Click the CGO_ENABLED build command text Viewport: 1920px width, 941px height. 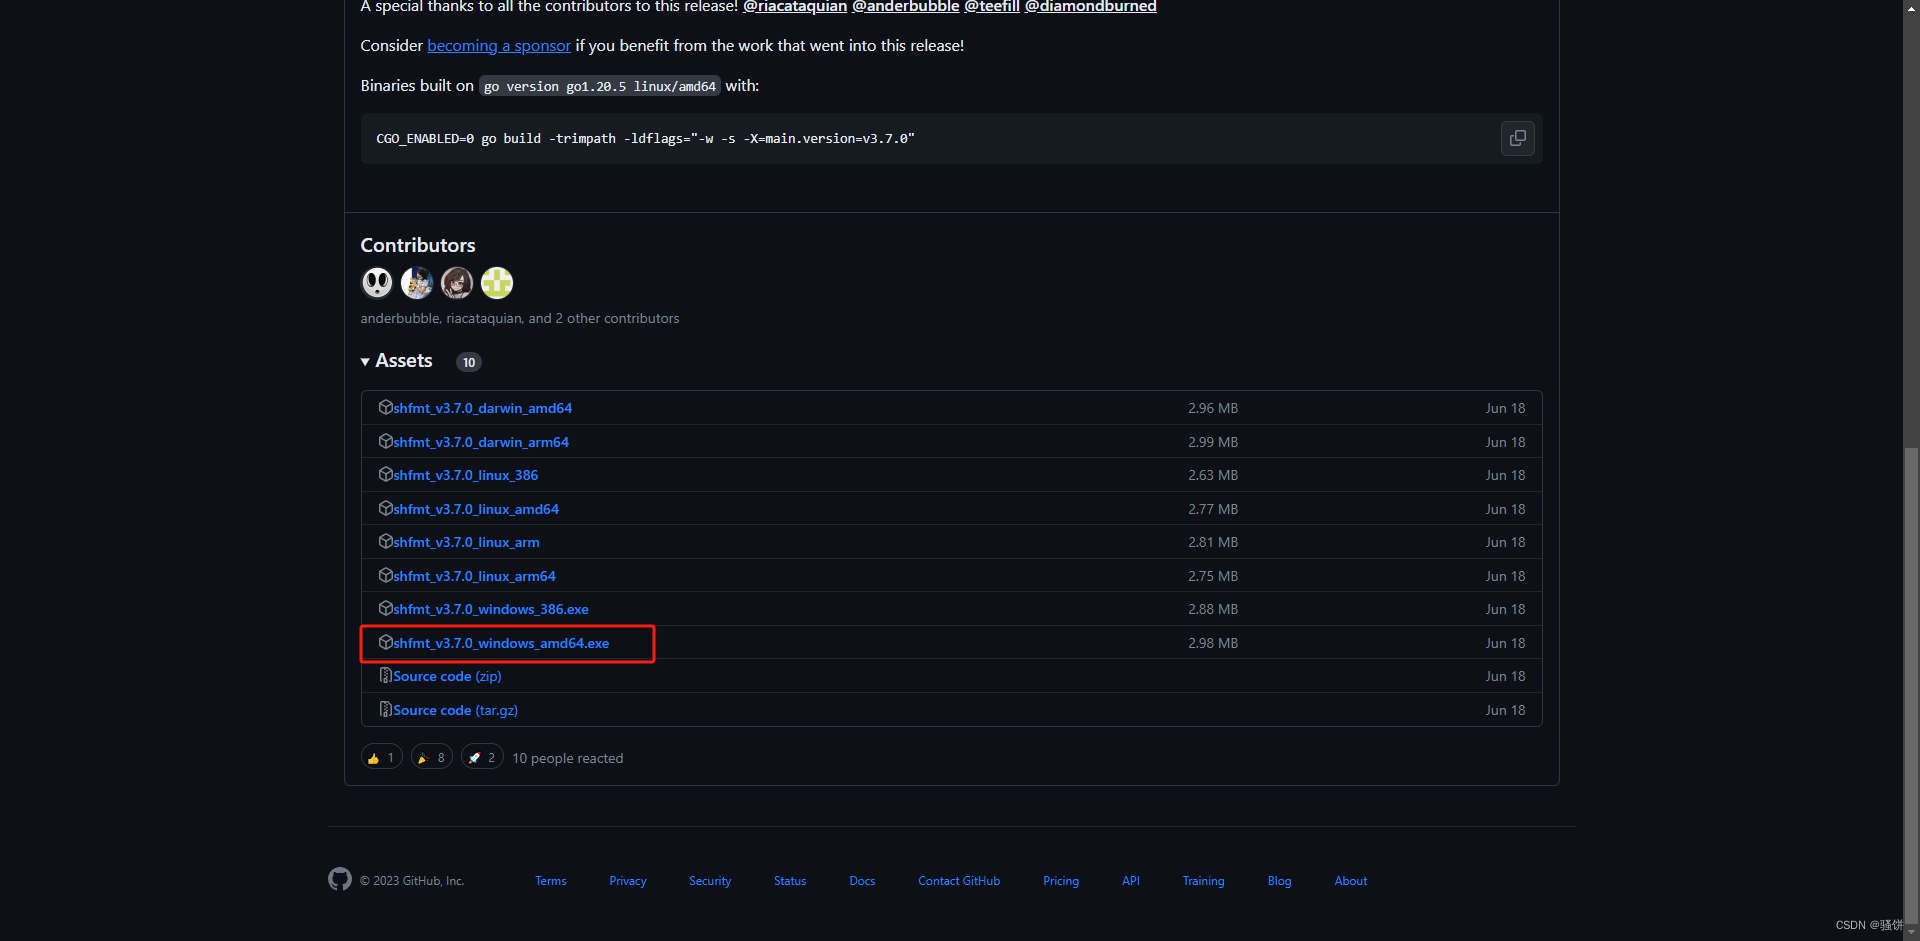[x=645, y=138]
